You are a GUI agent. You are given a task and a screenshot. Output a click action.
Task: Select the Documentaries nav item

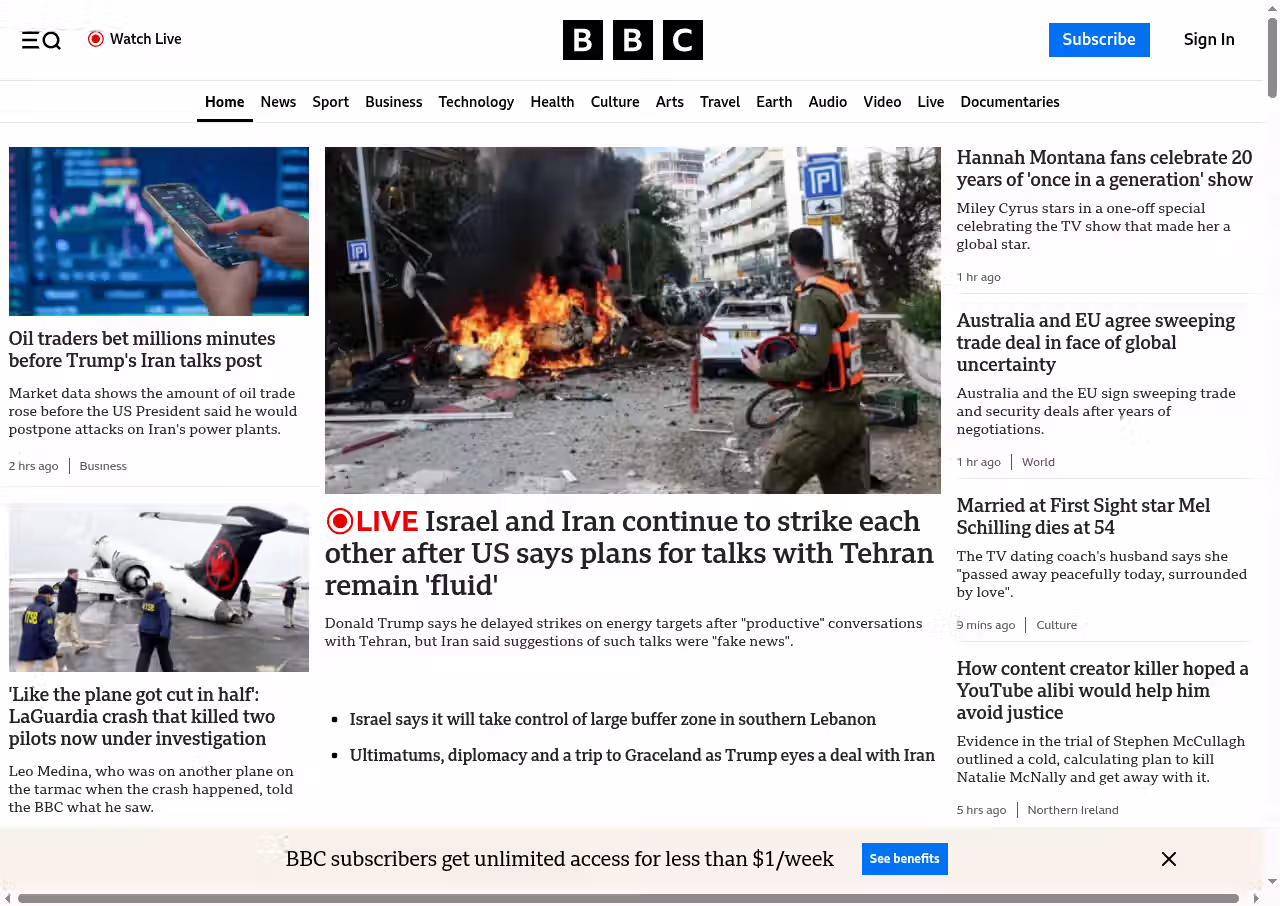(x=1009, y=102)
